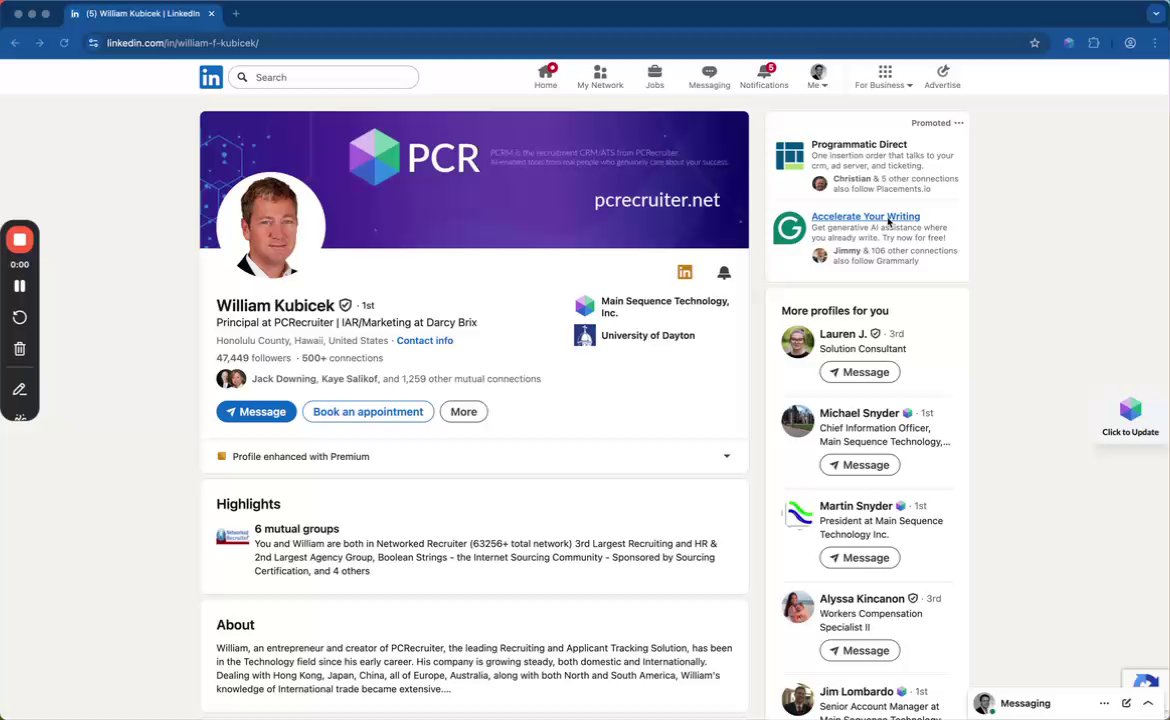Open the Me dropdown menu
This screenshot has height=720, width=1170.
tap(818, 77)
